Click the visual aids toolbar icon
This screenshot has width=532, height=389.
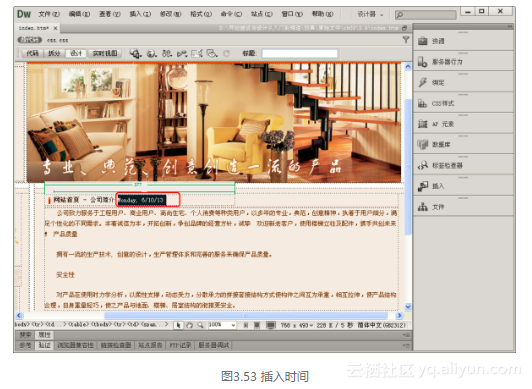point(212,54)
